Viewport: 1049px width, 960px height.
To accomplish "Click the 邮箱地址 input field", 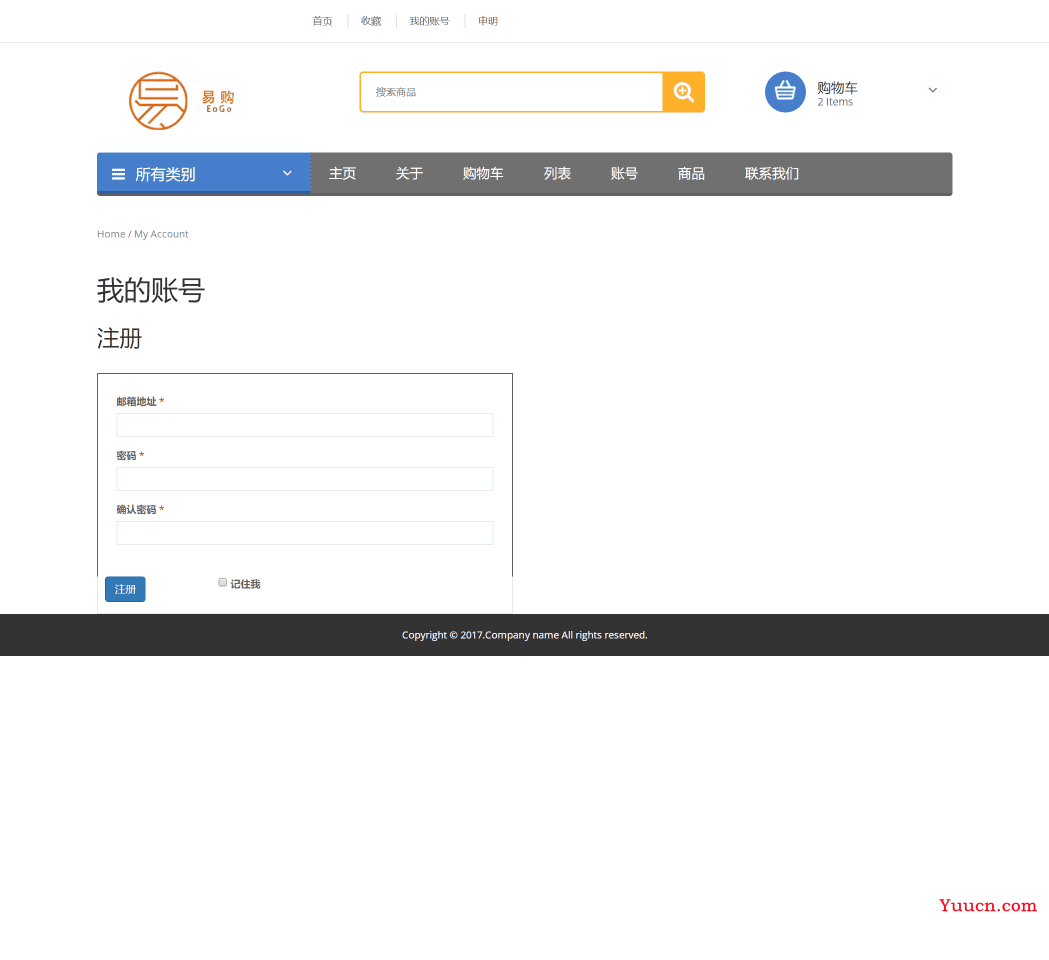I will pos(305,425).
